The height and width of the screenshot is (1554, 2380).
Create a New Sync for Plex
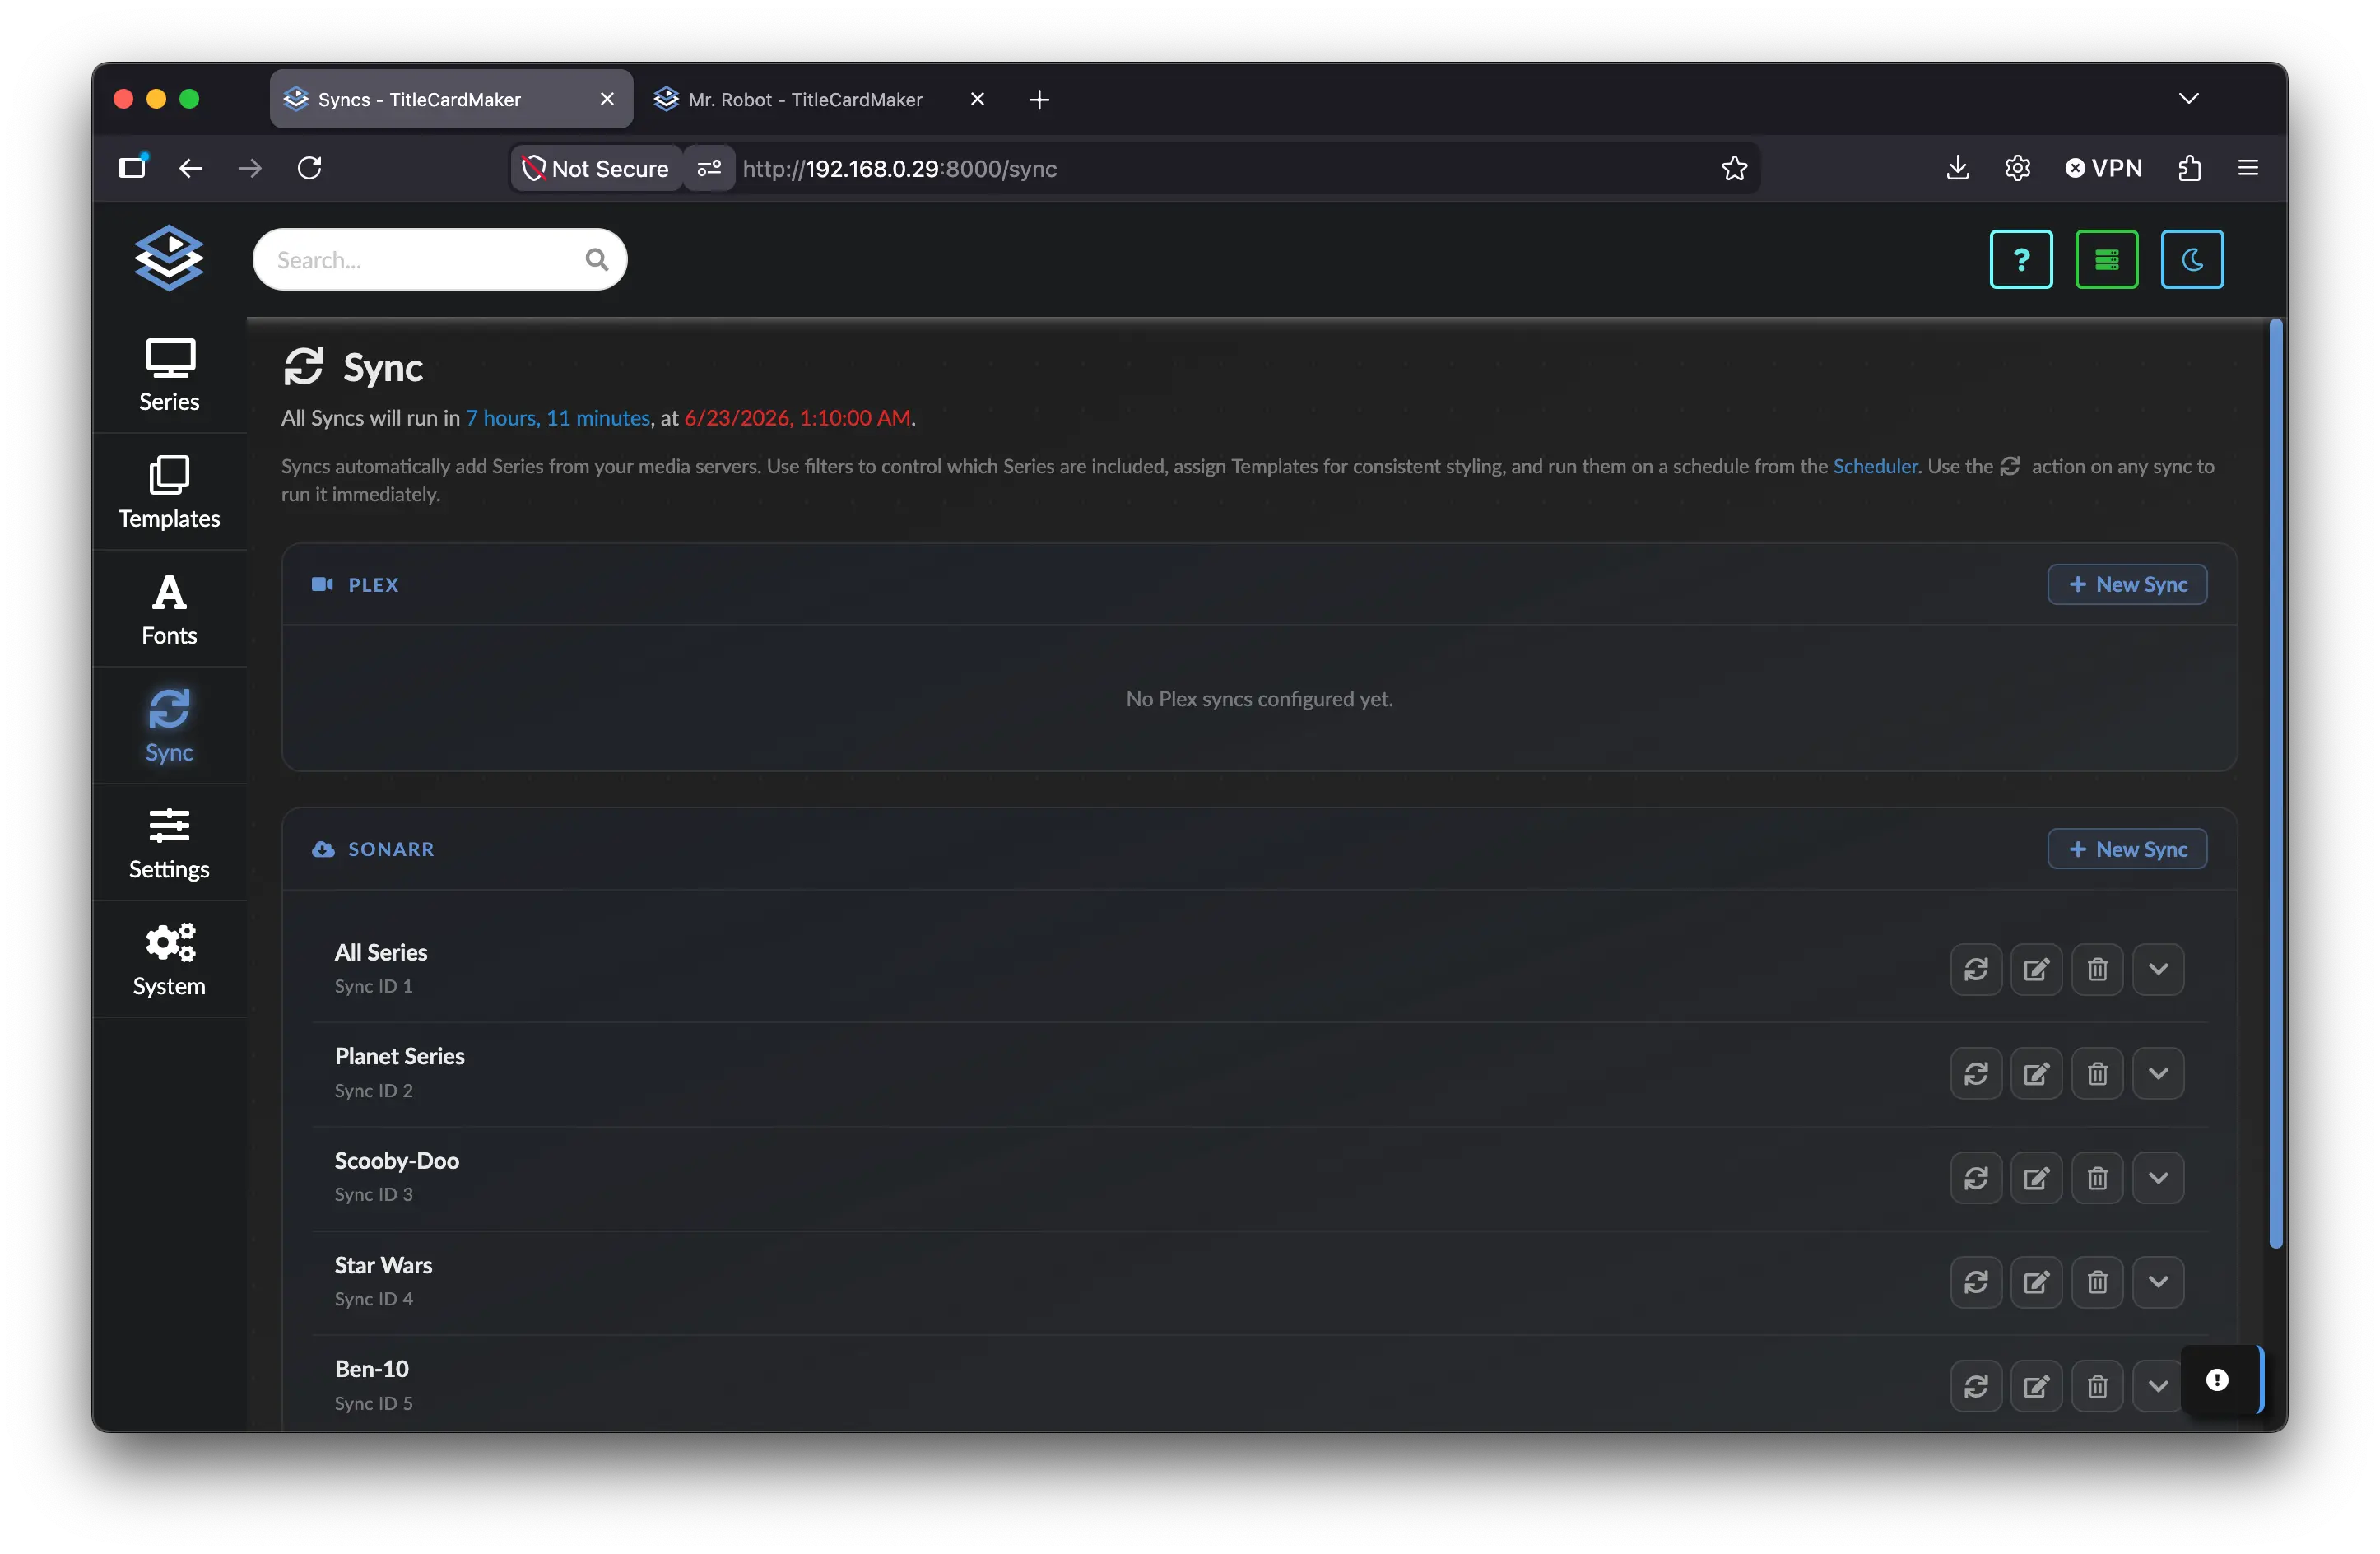2127,584
